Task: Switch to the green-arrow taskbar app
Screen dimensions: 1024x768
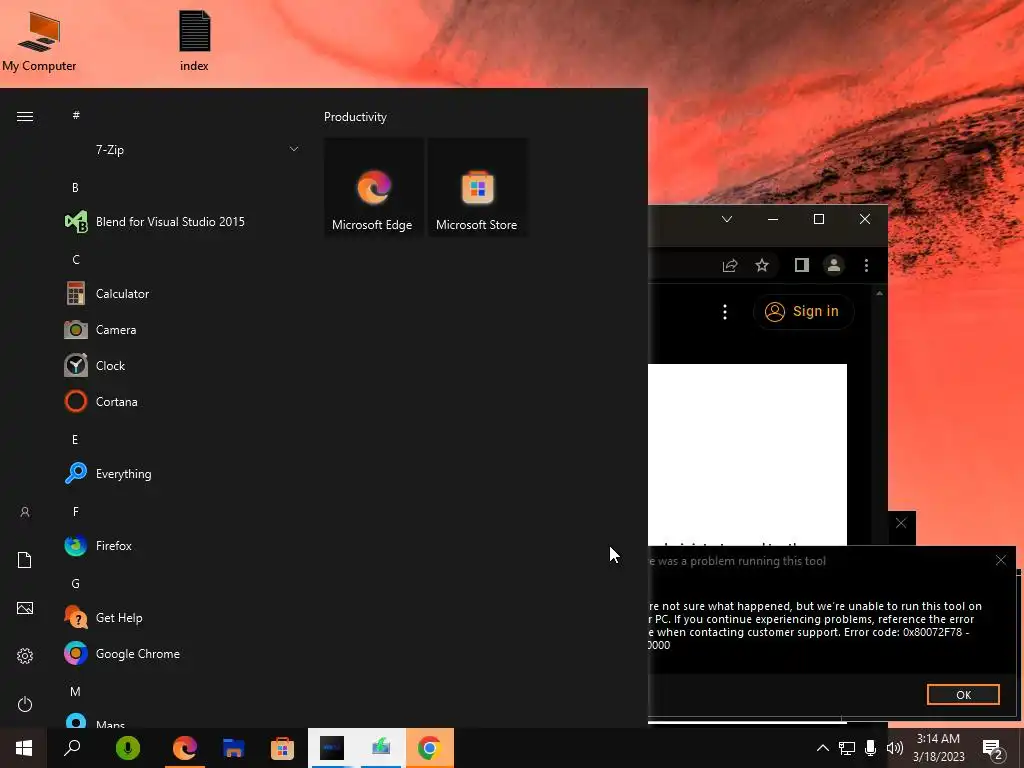Action: click(381, 748)
